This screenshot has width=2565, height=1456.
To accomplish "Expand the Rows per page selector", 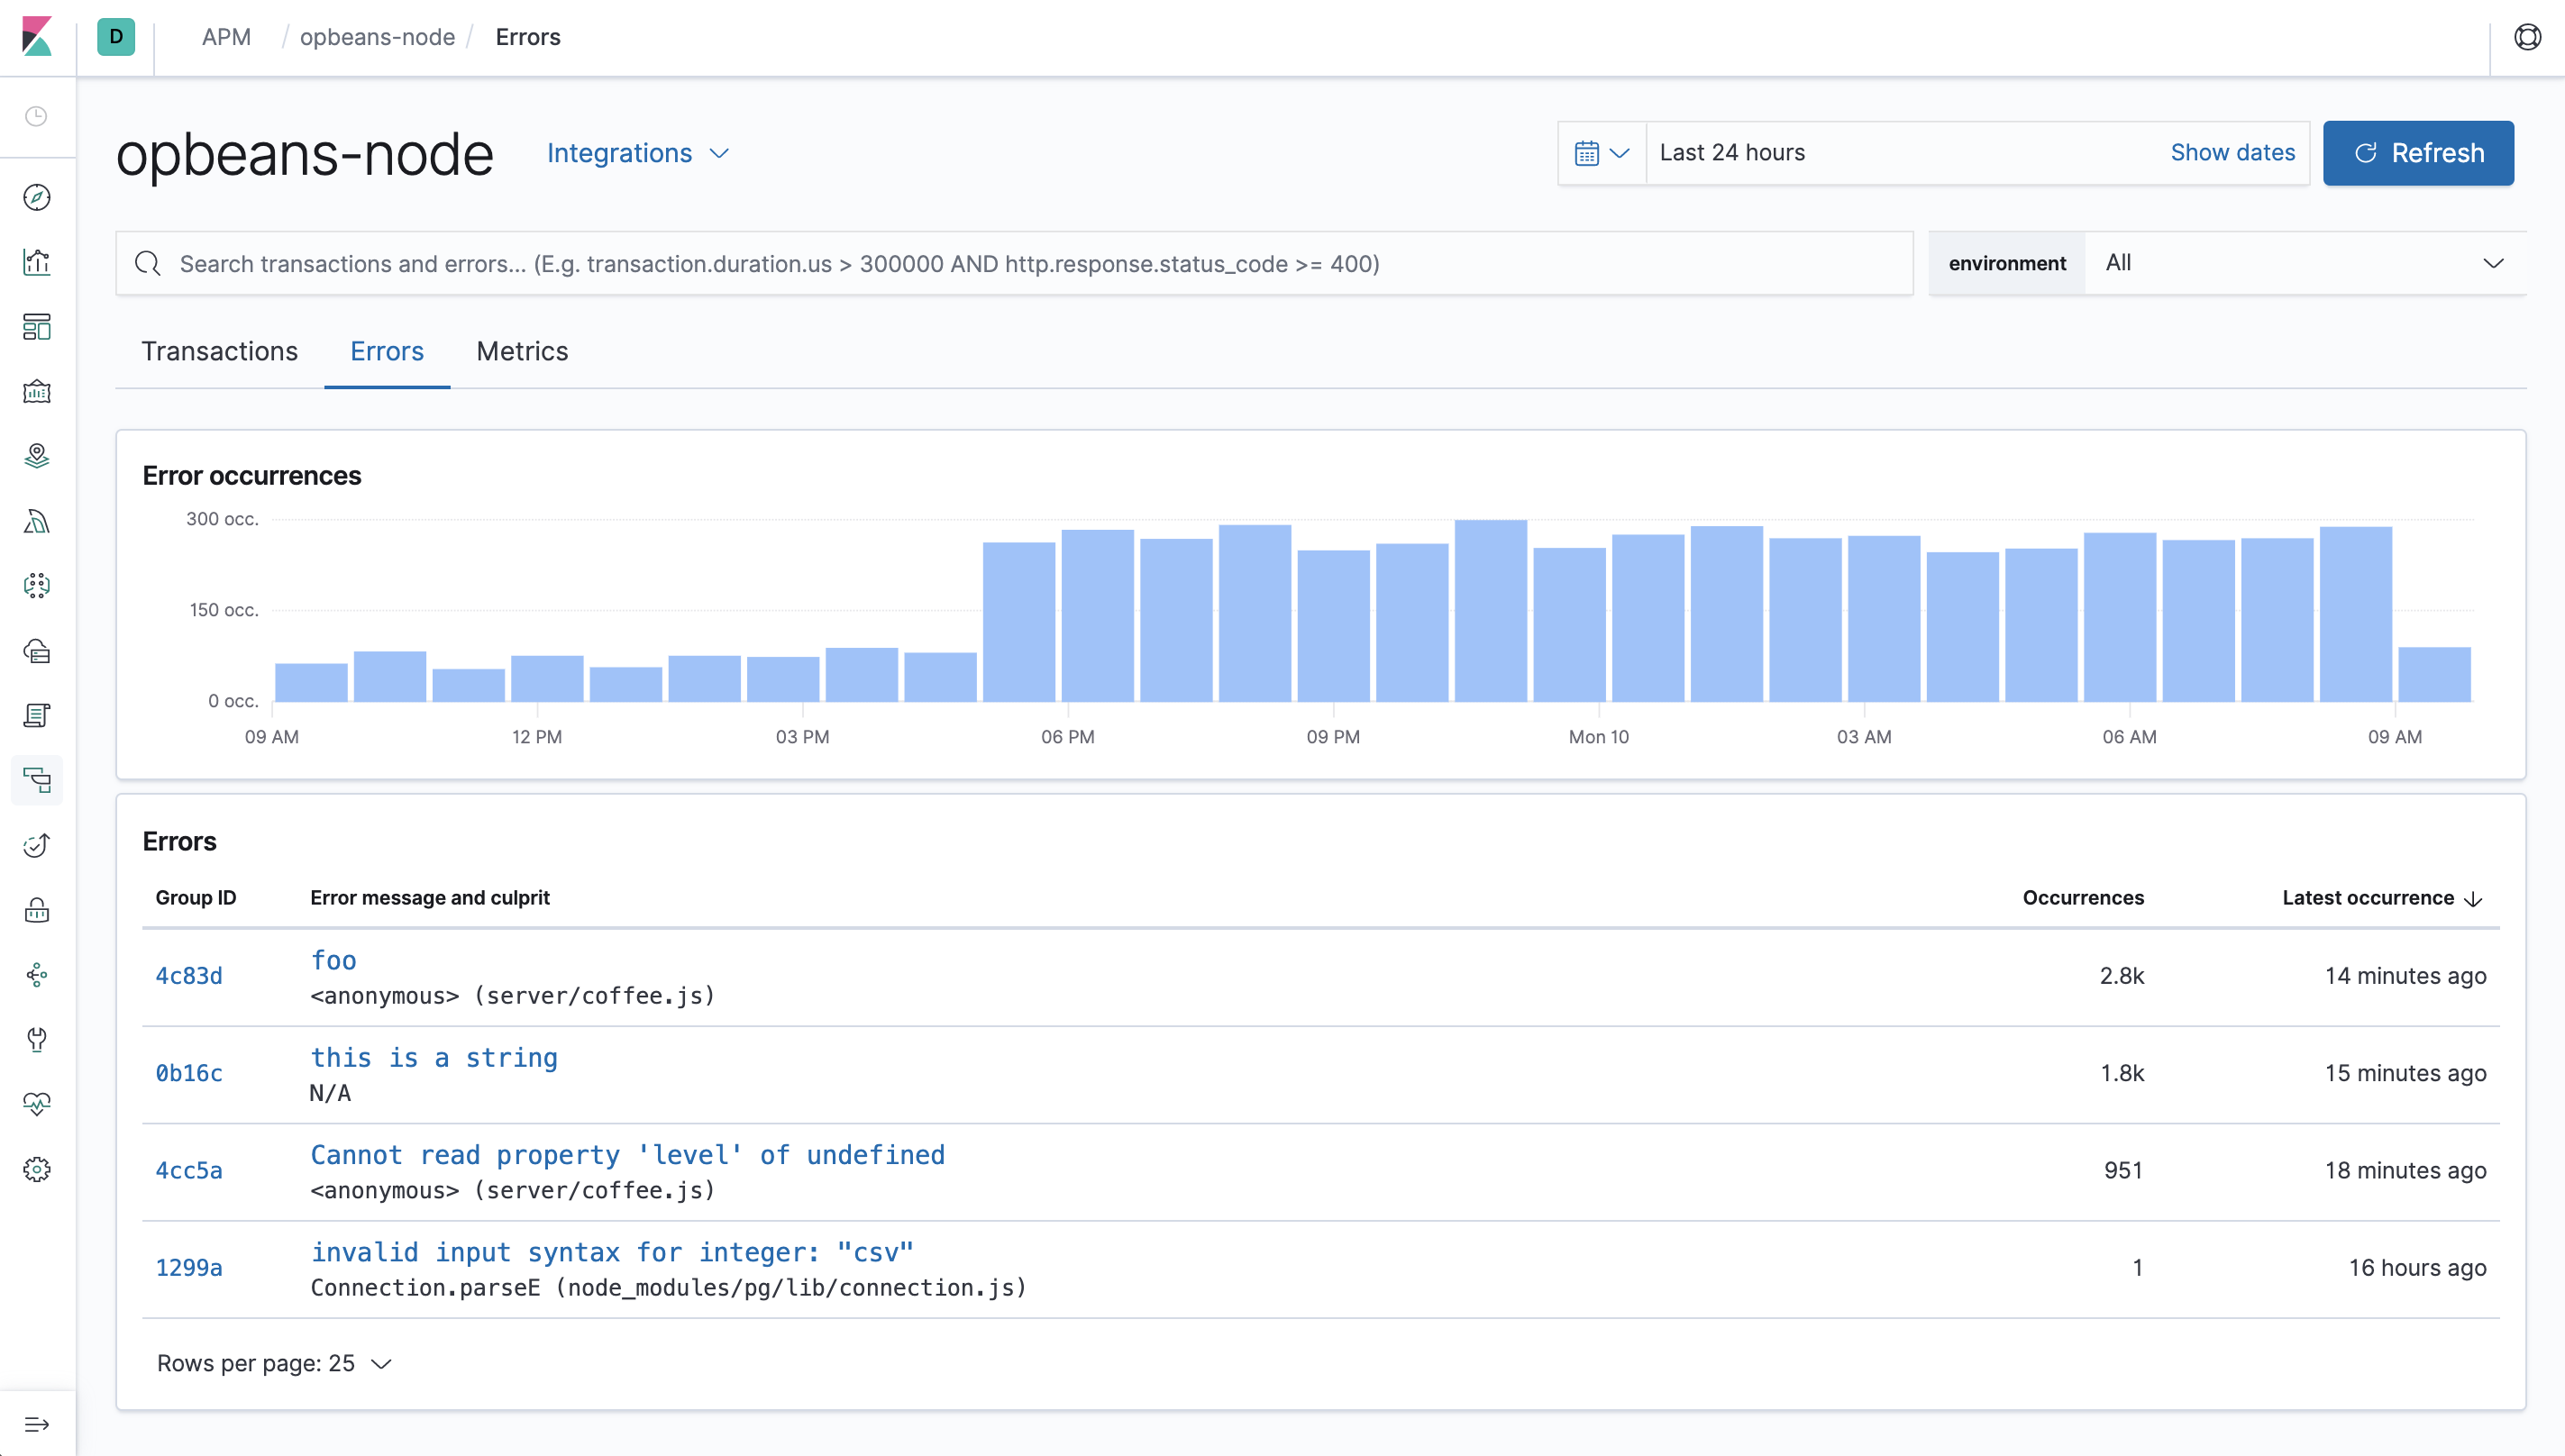I will point(273,1363).
